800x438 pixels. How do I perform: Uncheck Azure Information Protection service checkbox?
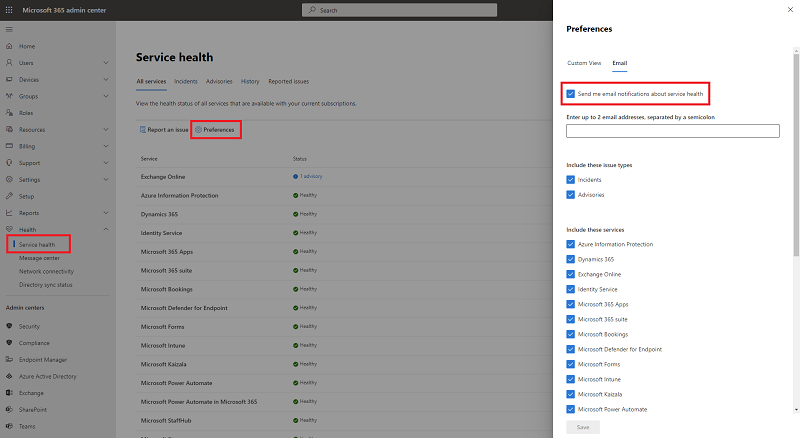570,244
